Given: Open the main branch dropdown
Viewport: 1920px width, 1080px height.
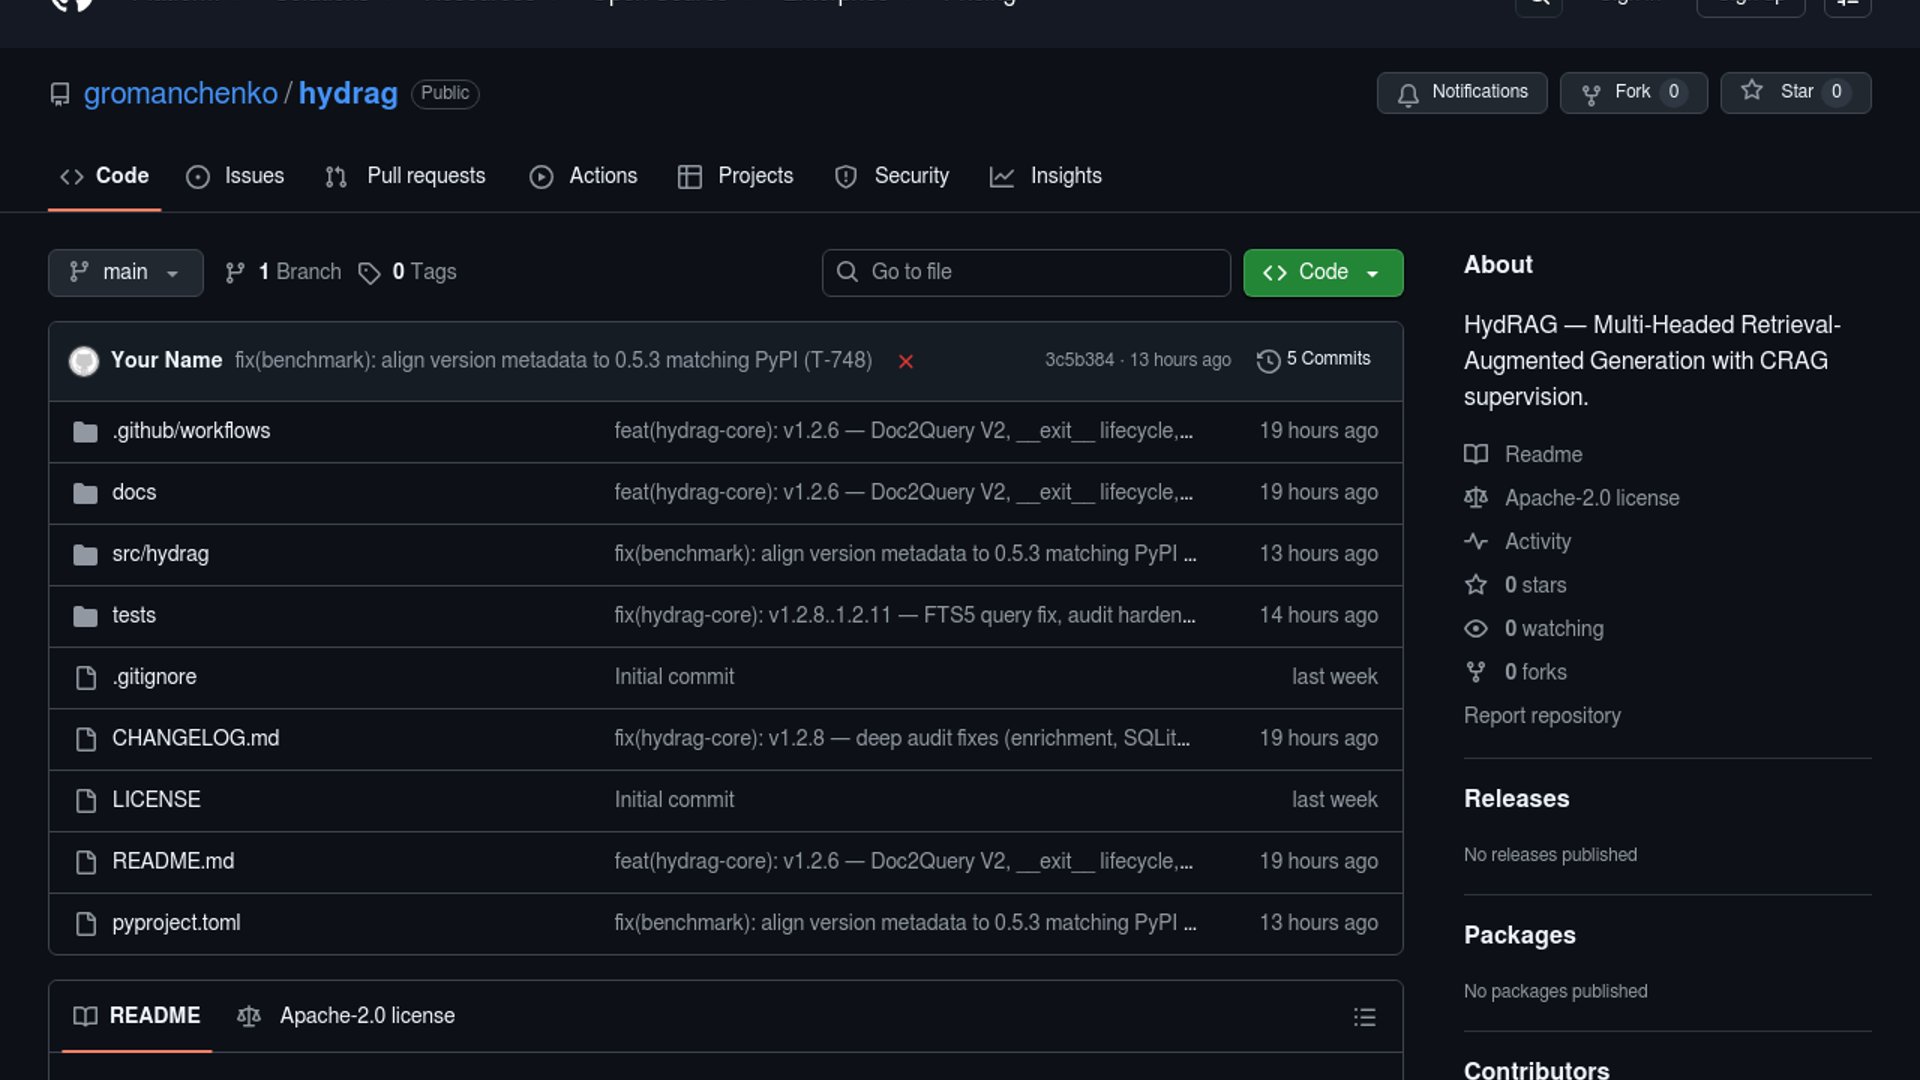Looking at the screenshot, I should pos(125,272).
